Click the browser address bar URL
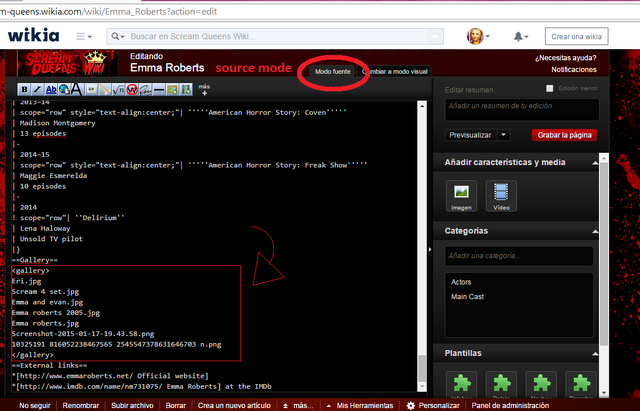The height and width of the screenshot is (411, 640). (x=108, y=11)
